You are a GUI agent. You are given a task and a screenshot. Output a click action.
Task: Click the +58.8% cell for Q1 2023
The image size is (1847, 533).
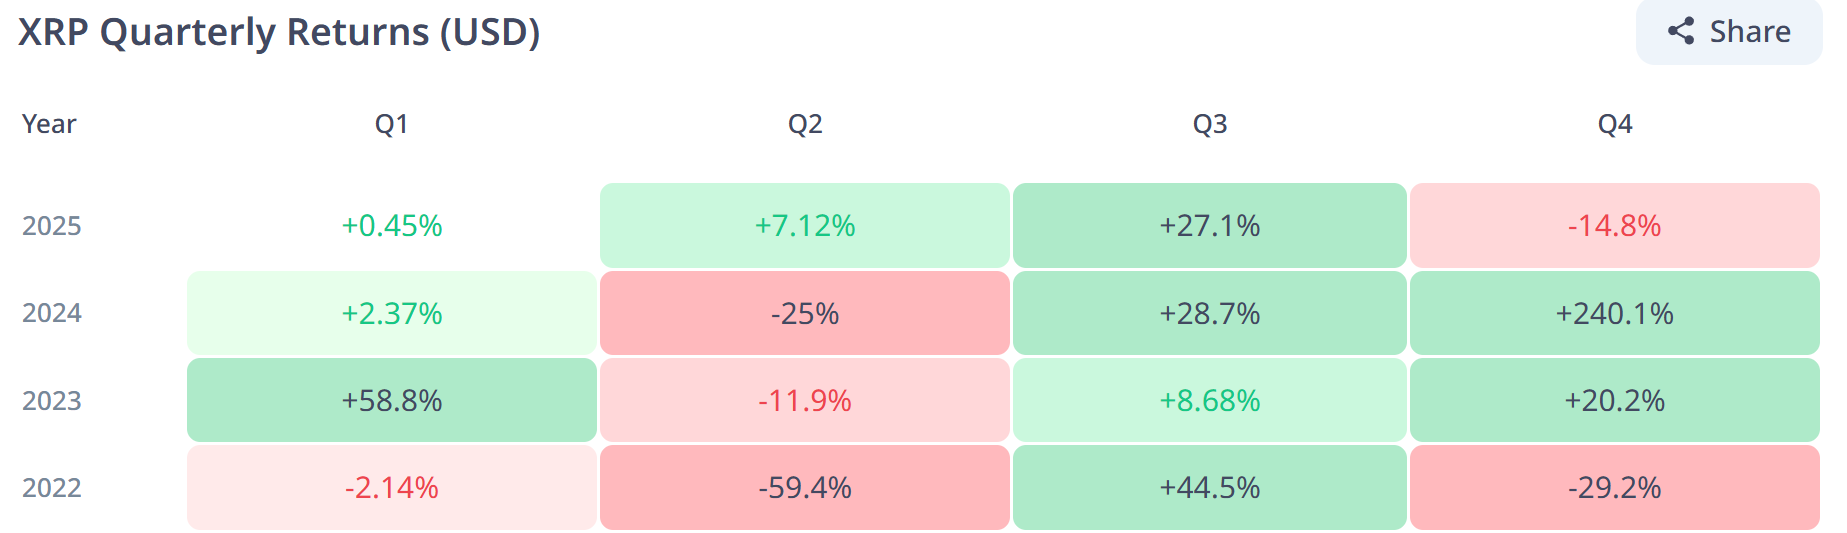(x=392, y=401)
